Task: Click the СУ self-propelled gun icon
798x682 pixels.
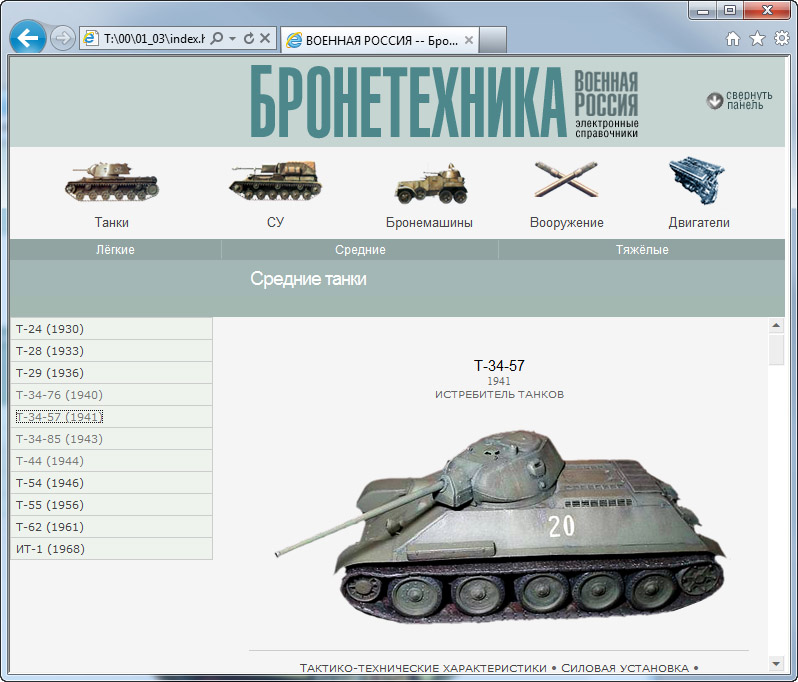Action: click(275, 181)
